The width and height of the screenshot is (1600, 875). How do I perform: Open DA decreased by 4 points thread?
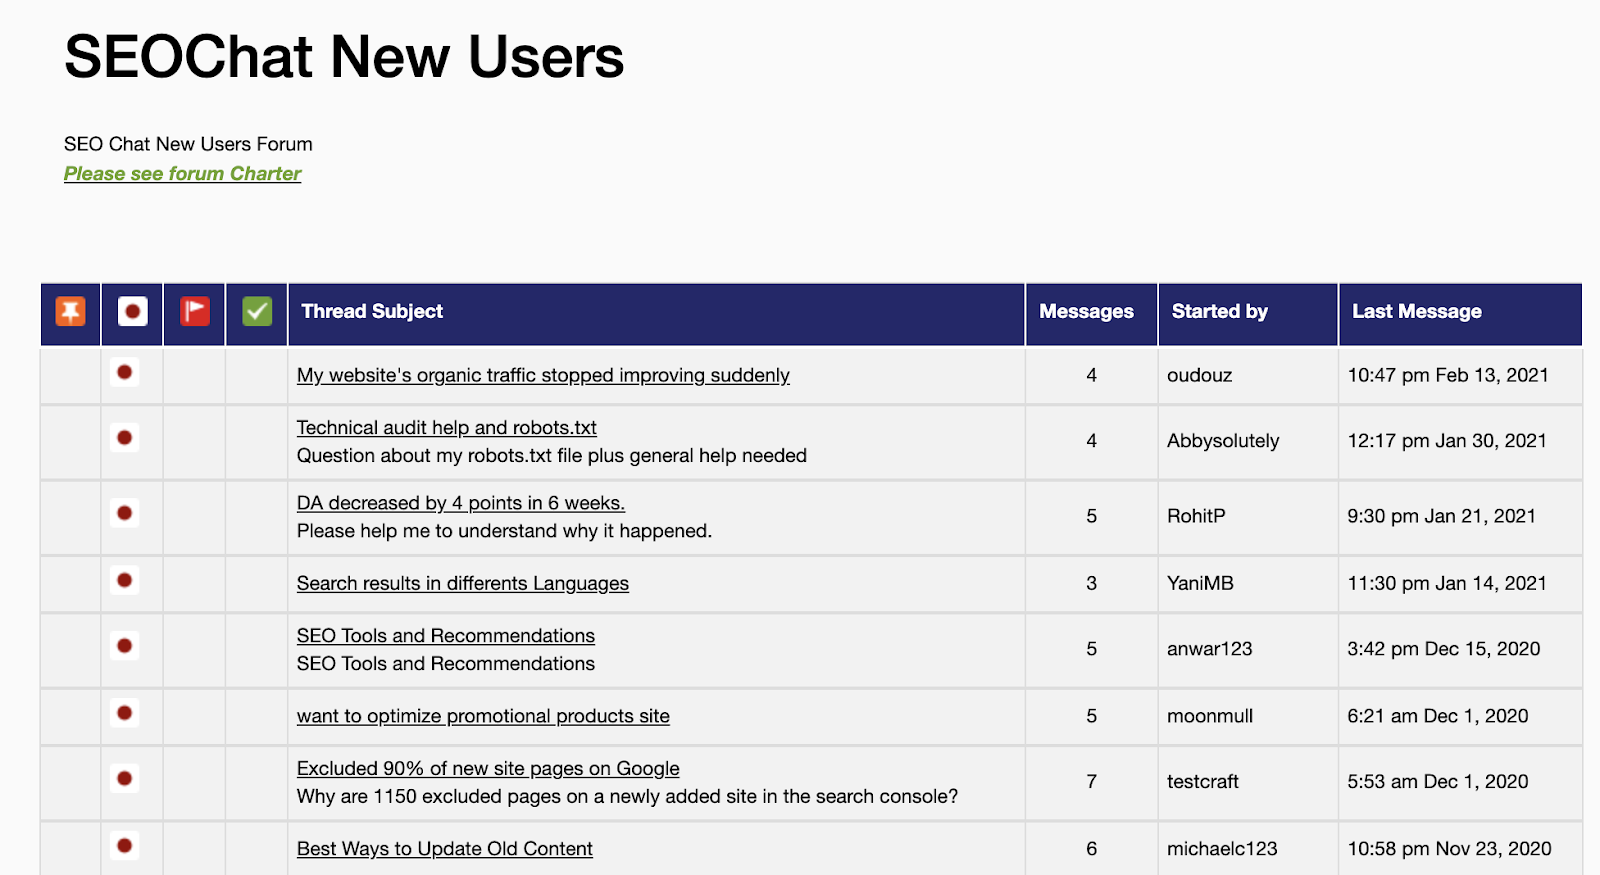(x=460, y=503)
